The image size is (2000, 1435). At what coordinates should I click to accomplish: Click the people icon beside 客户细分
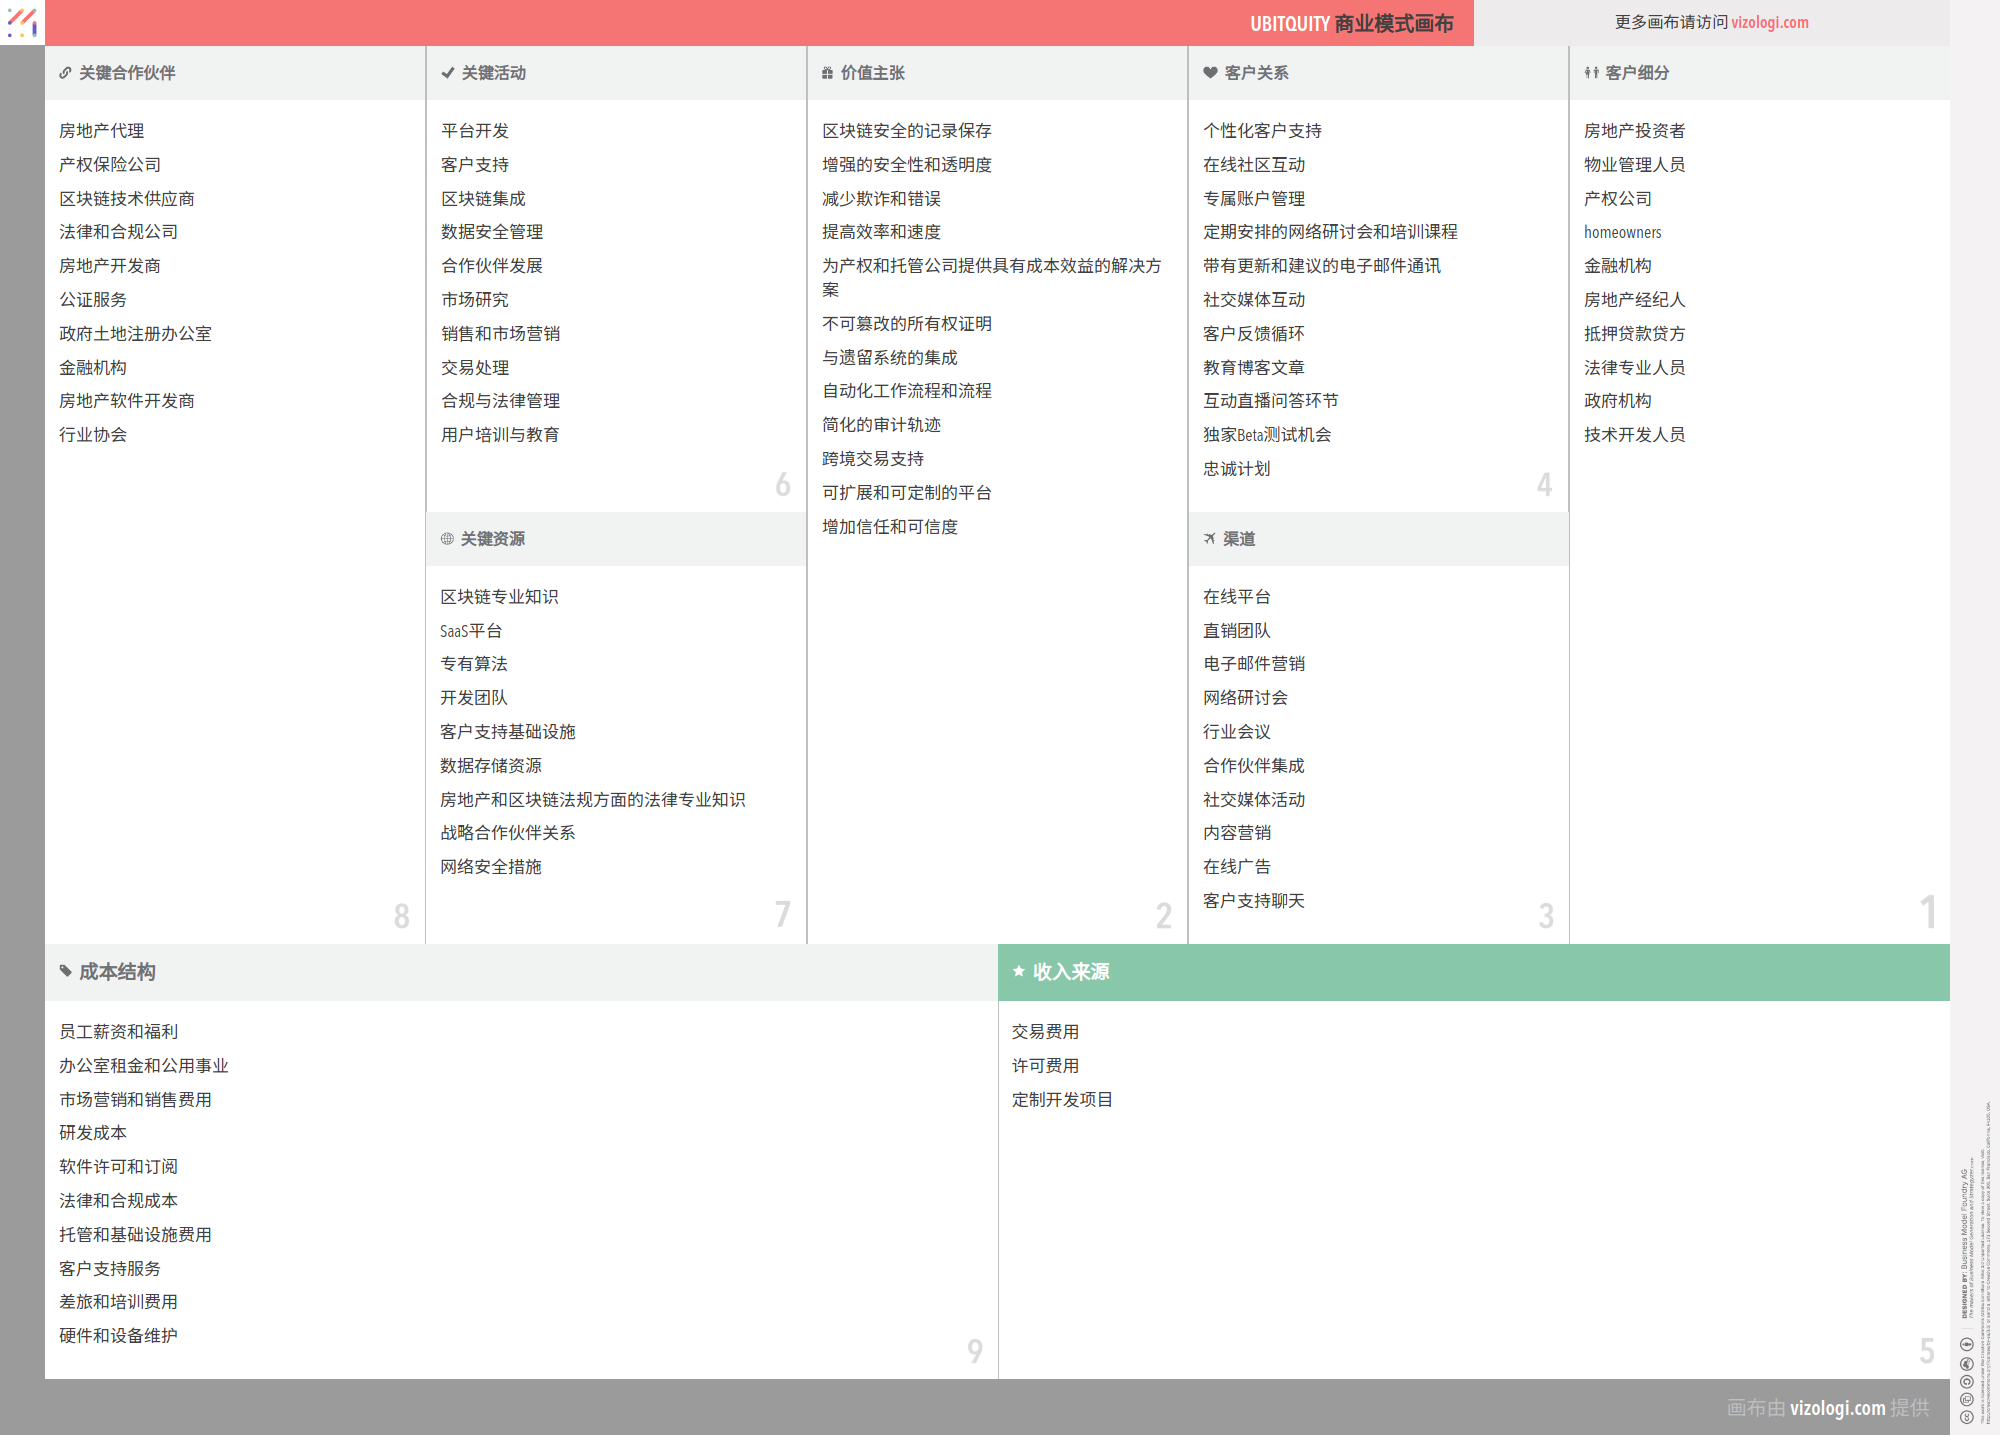[1590, 72]
